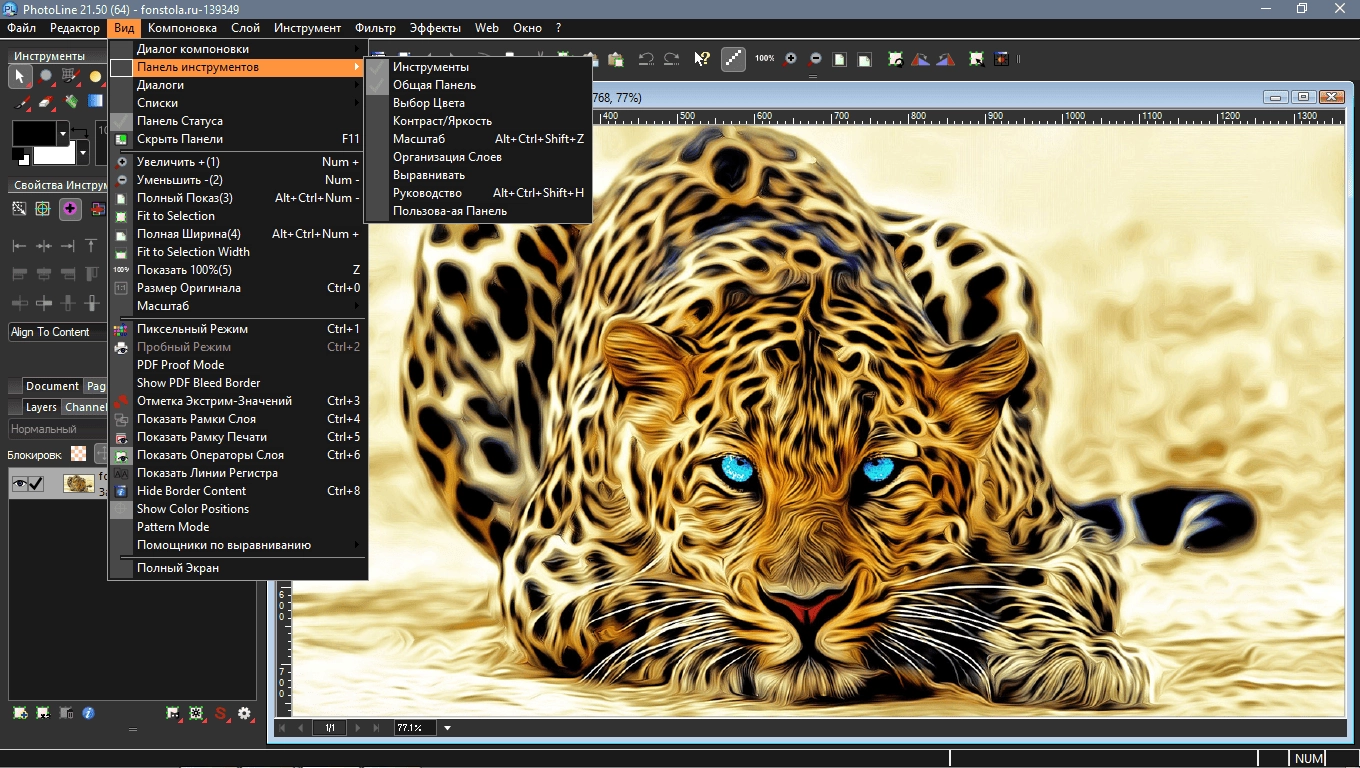
Task: Open the Нормальный blend mode dropdown
Action: (57, 429)
